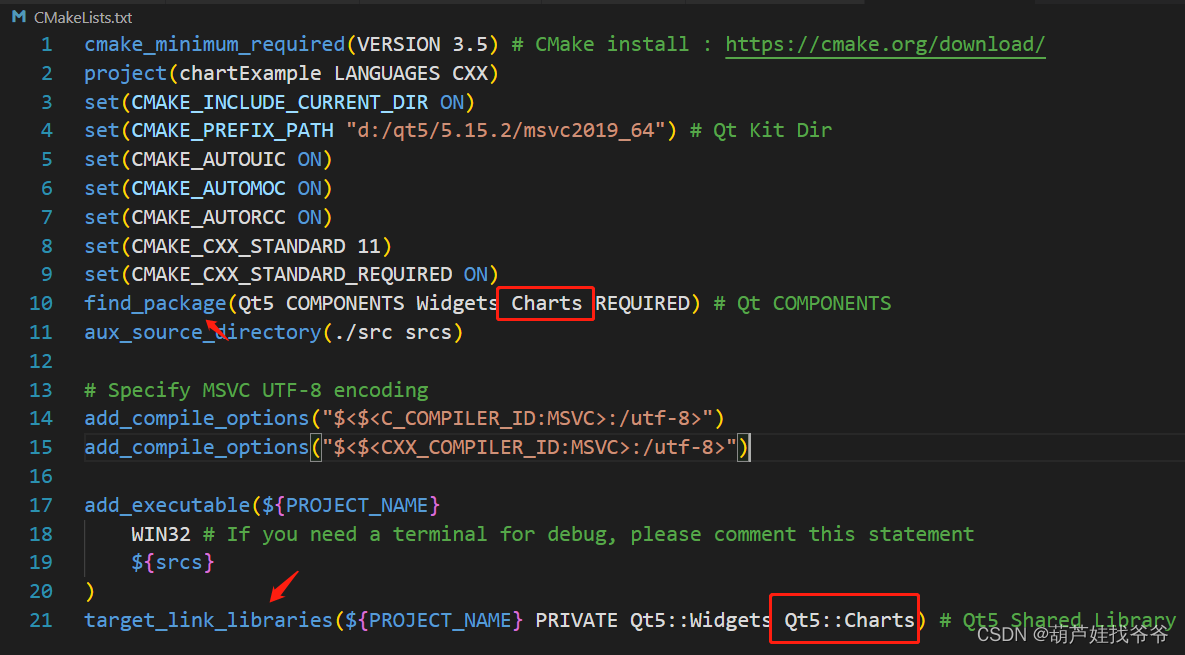Click the highlighted Charts component on line 10
Image resolution: width=1185 pixels, height=655 pixels.
coord(545,303)
